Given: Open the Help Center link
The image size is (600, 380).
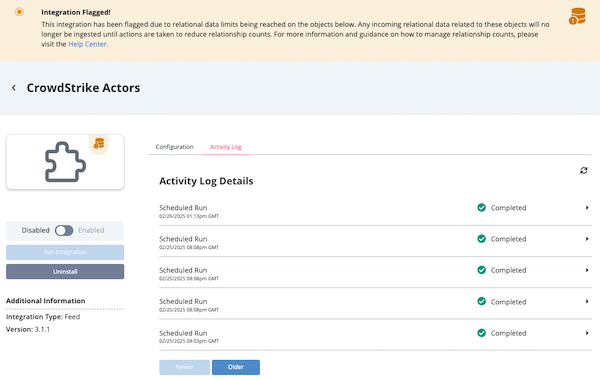Looking at the screenshot, I should point(87,44).
